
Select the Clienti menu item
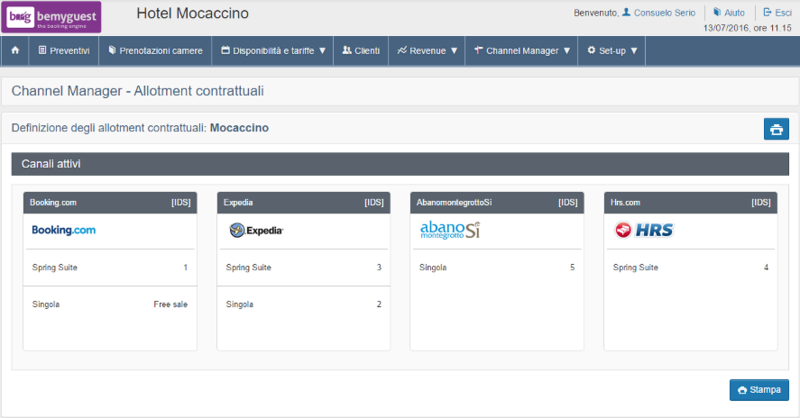(x=360, y=50)
